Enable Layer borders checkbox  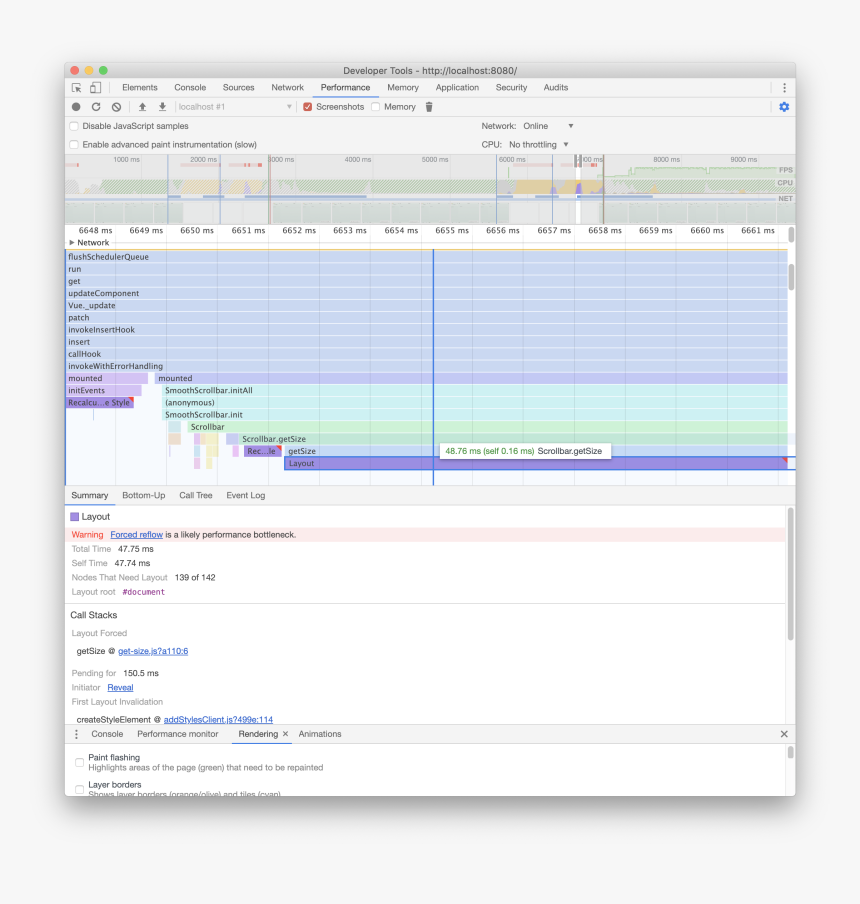coord(80,789)
